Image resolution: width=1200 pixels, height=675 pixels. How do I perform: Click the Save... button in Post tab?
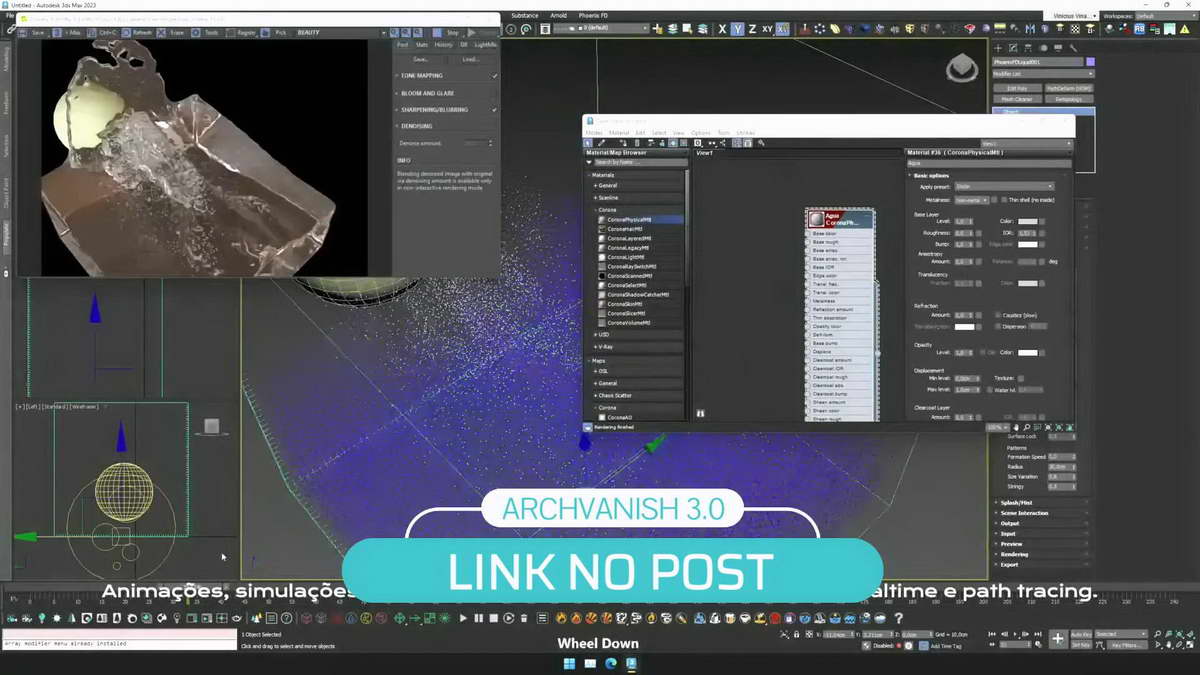click(421, 59)
